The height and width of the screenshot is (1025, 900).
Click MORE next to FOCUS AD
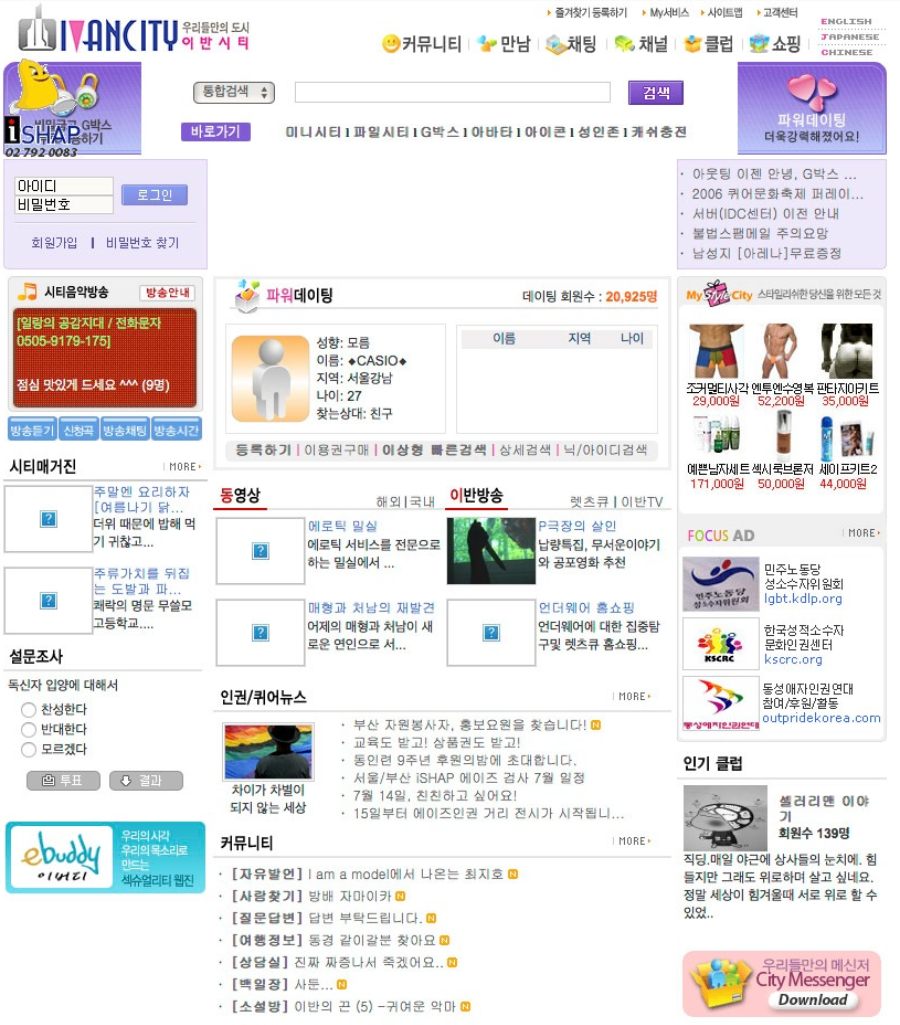click(x=863, y=533)
